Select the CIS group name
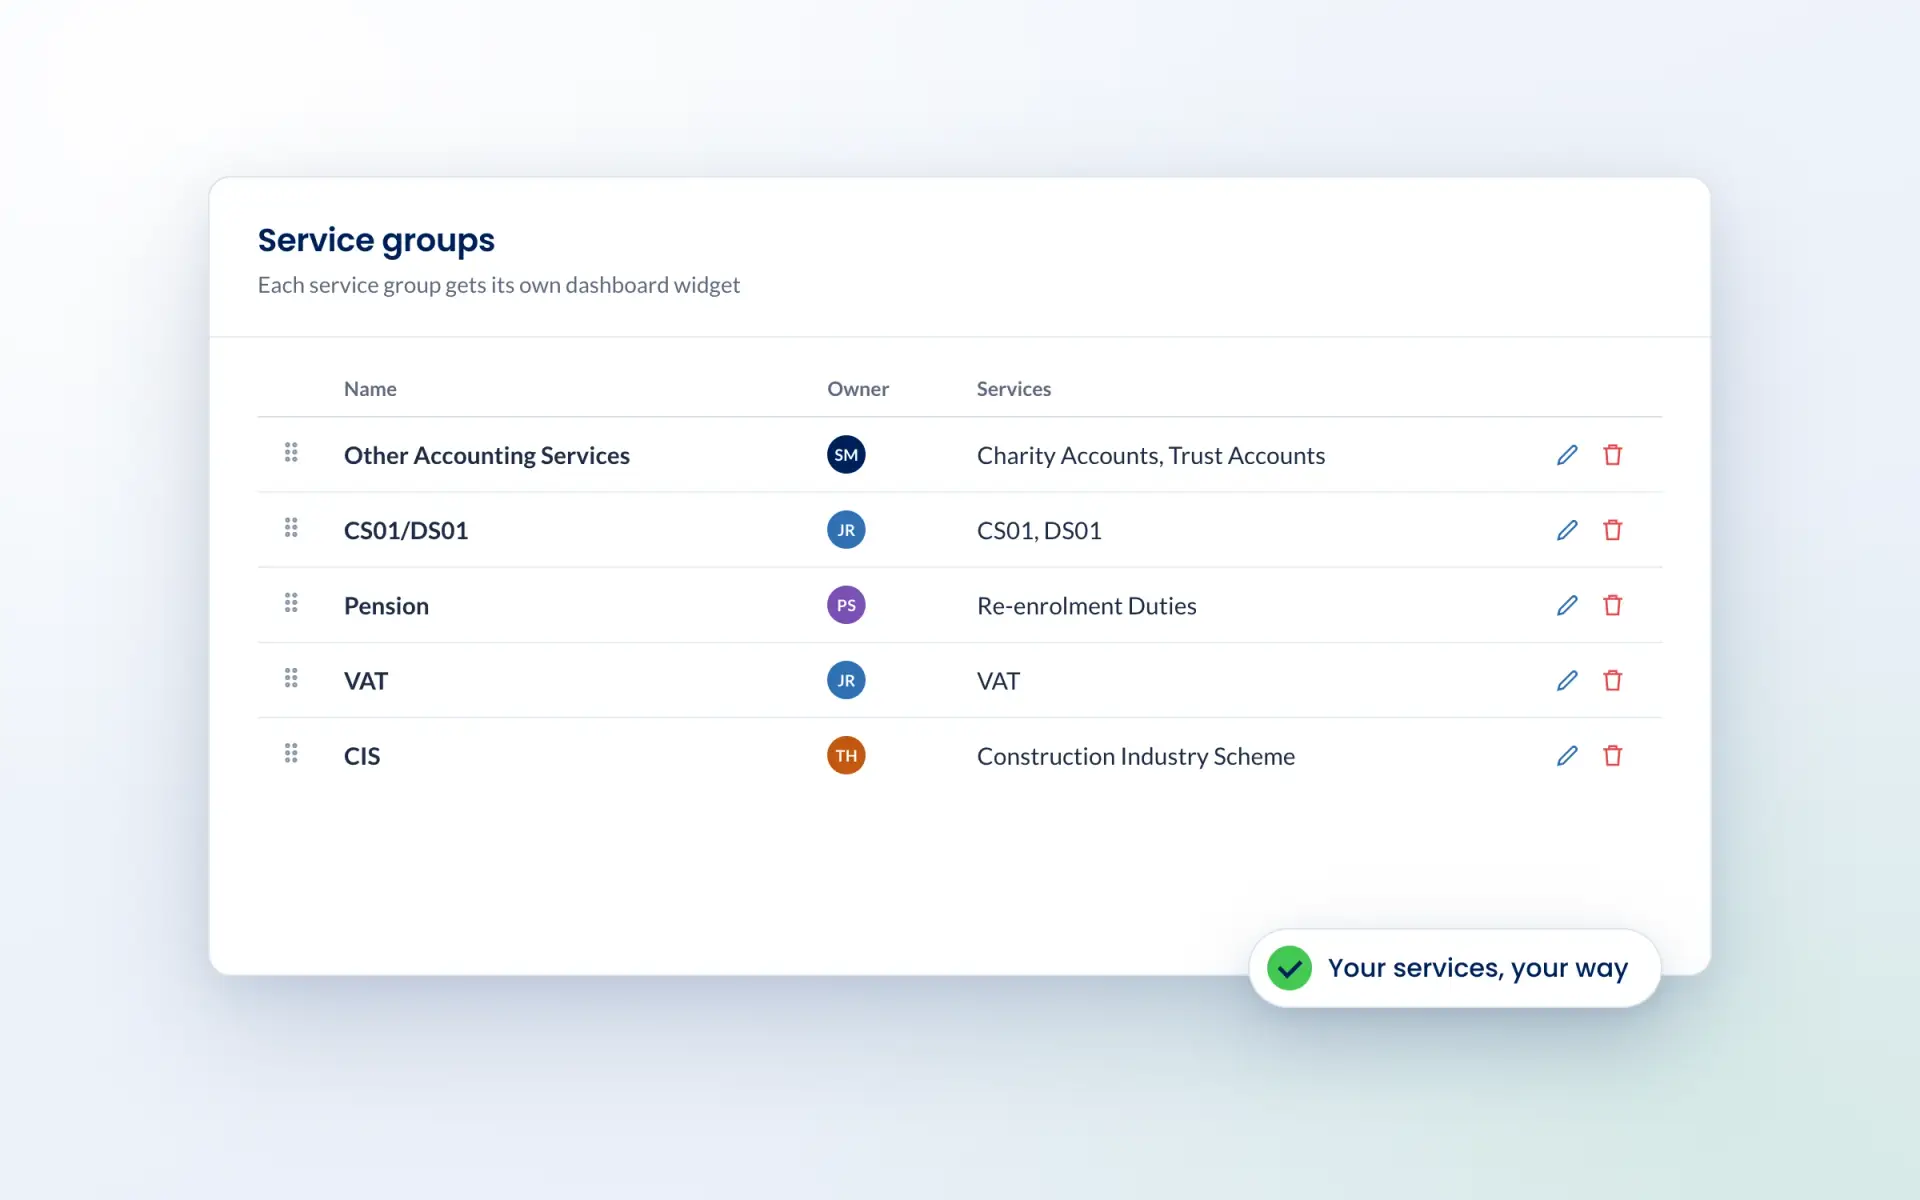1920x1200 pixels. [362, 756]
